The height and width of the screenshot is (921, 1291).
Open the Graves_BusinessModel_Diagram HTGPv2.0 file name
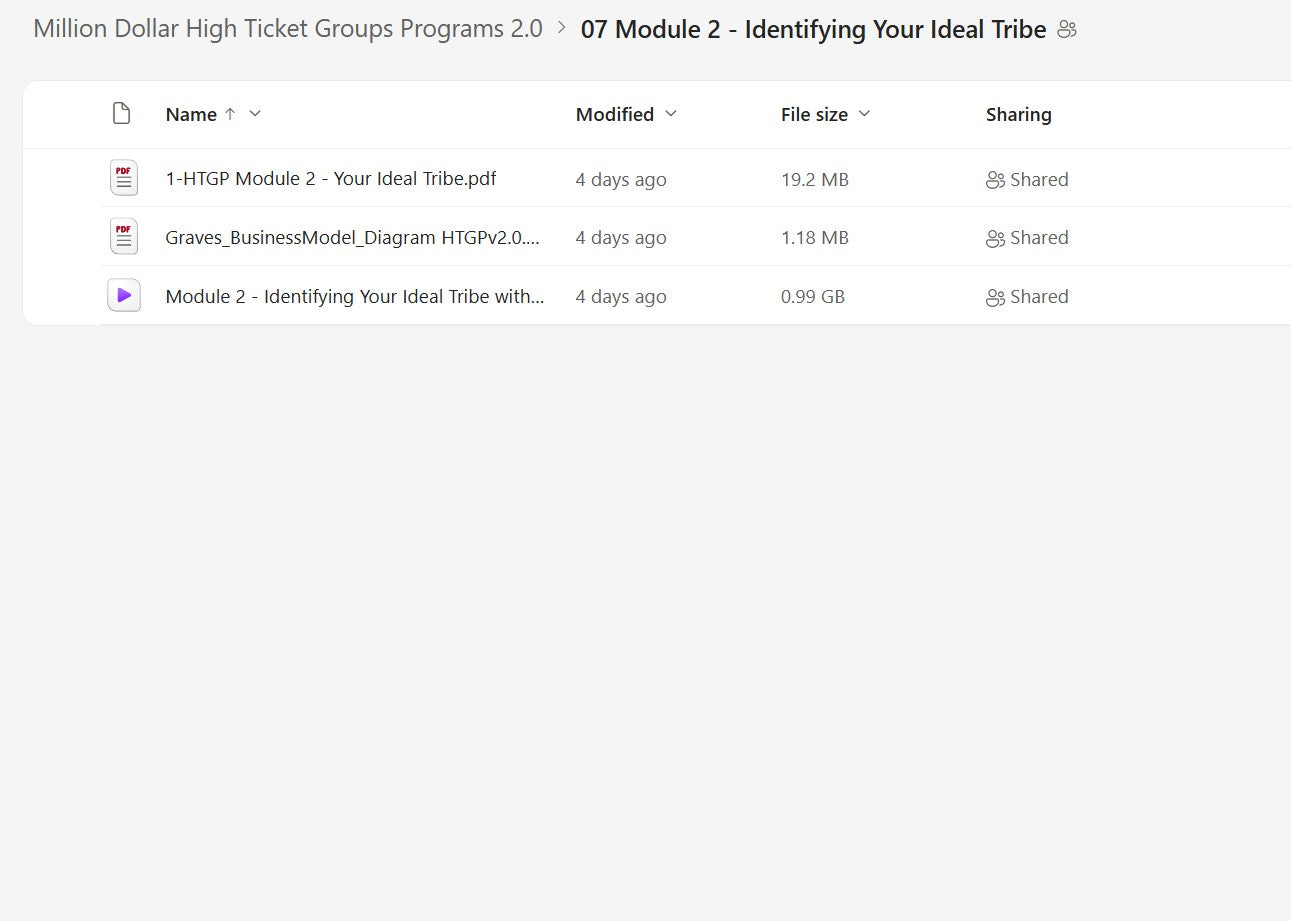(x=355, y=238)
